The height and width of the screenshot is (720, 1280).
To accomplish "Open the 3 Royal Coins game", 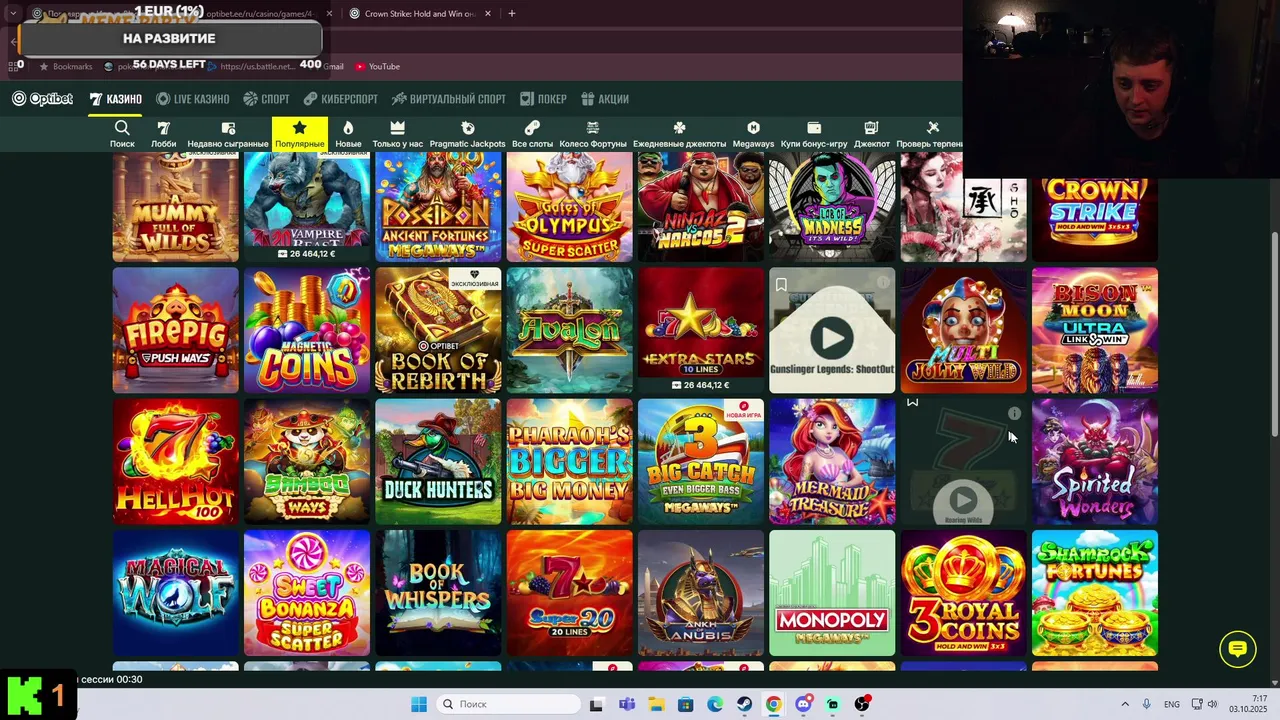I will [x=964, y=593].
